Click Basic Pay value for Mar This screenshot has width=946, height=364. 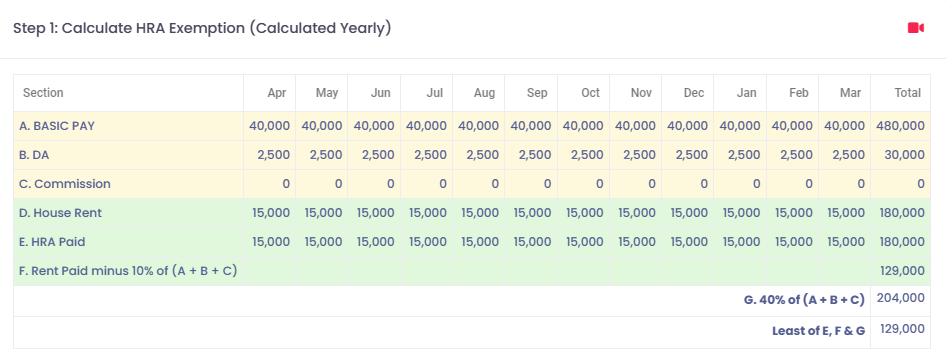tap(845, 126)
